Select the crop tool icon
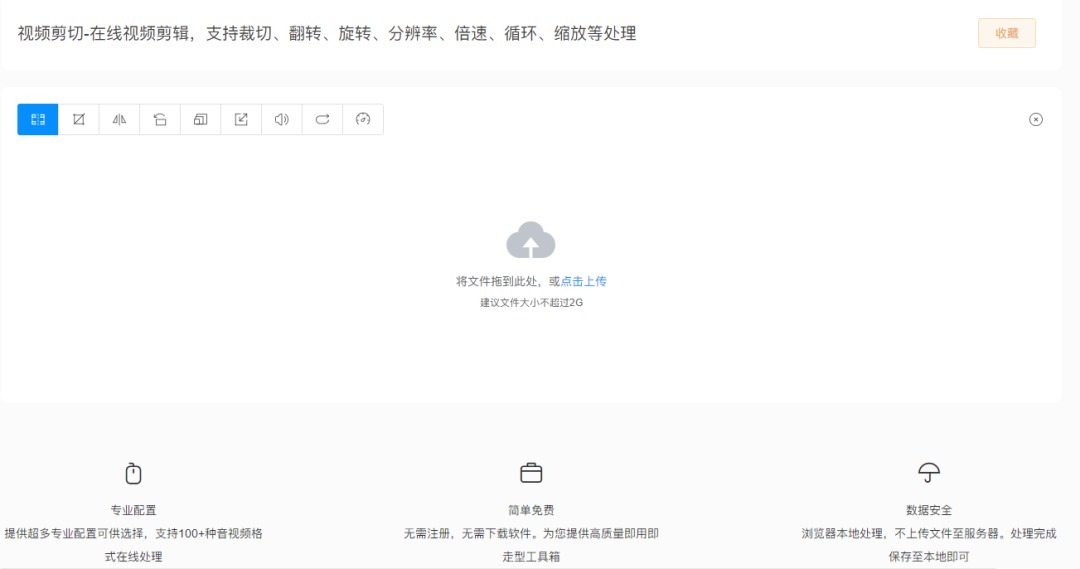1080x569 pixels. point(79,120)
